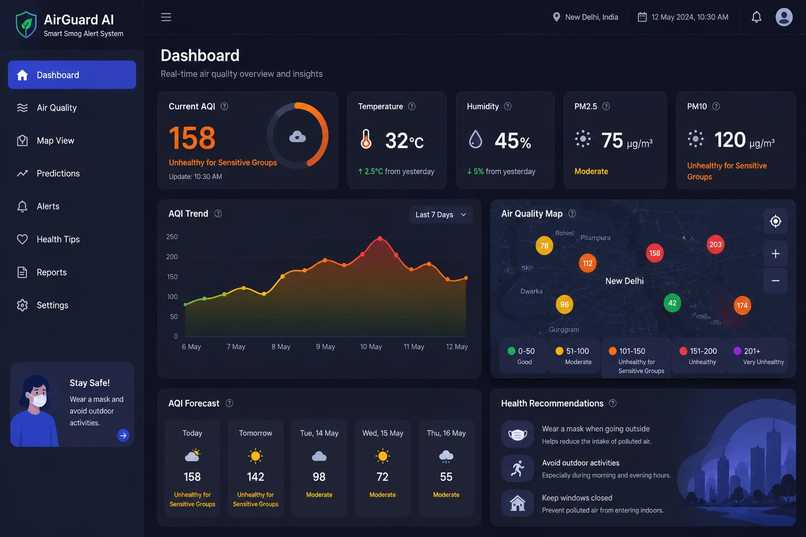Zoom out the map with minus button
Image resolution: width=806 pixels, height=537 pixels.
click(775, 281)
